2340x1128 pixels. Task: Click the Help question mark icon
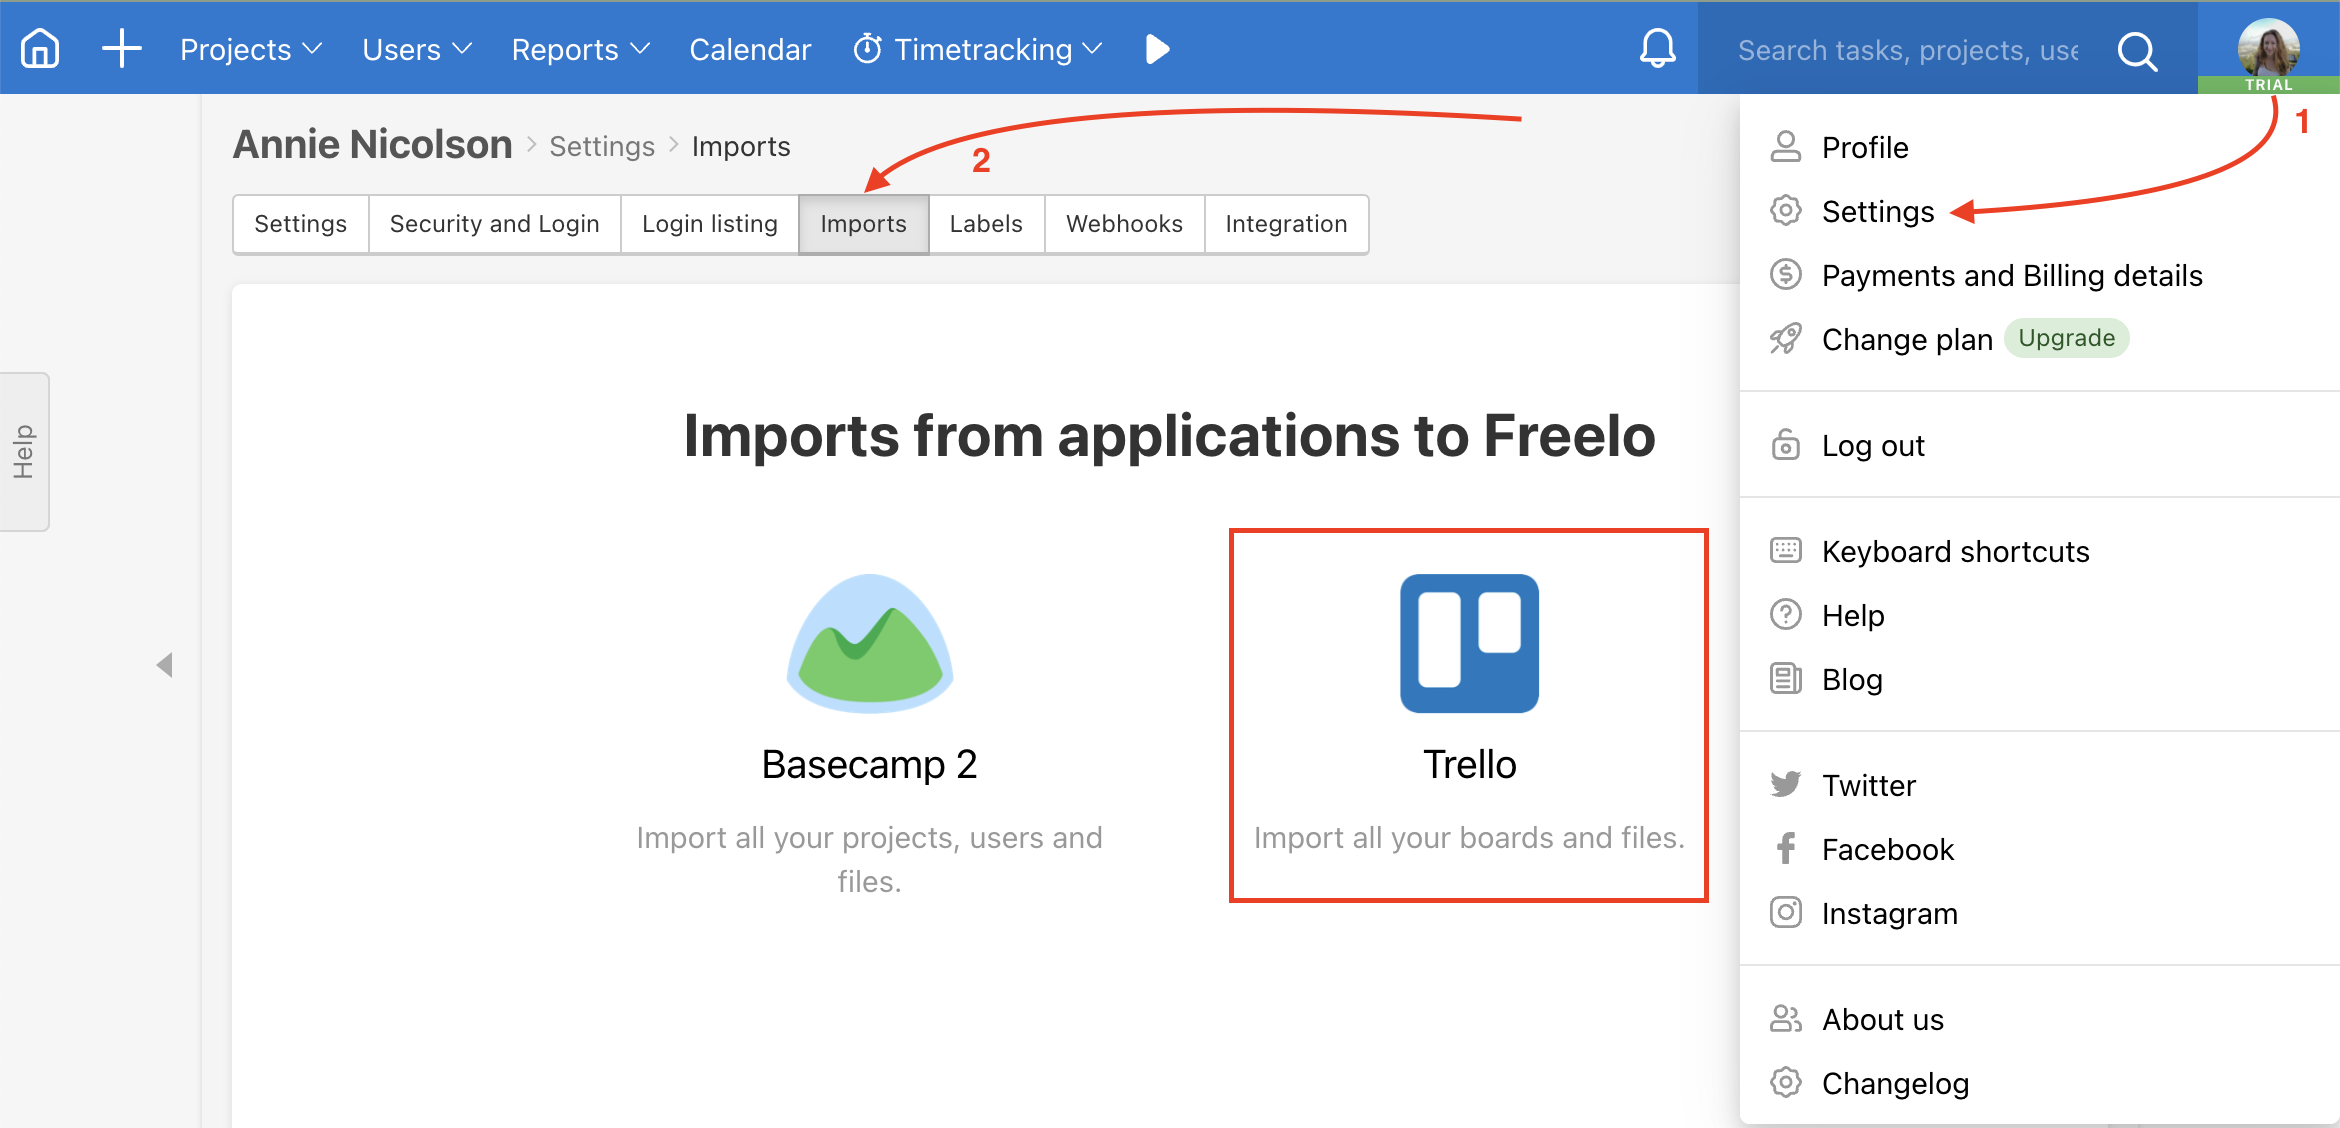1785,614
